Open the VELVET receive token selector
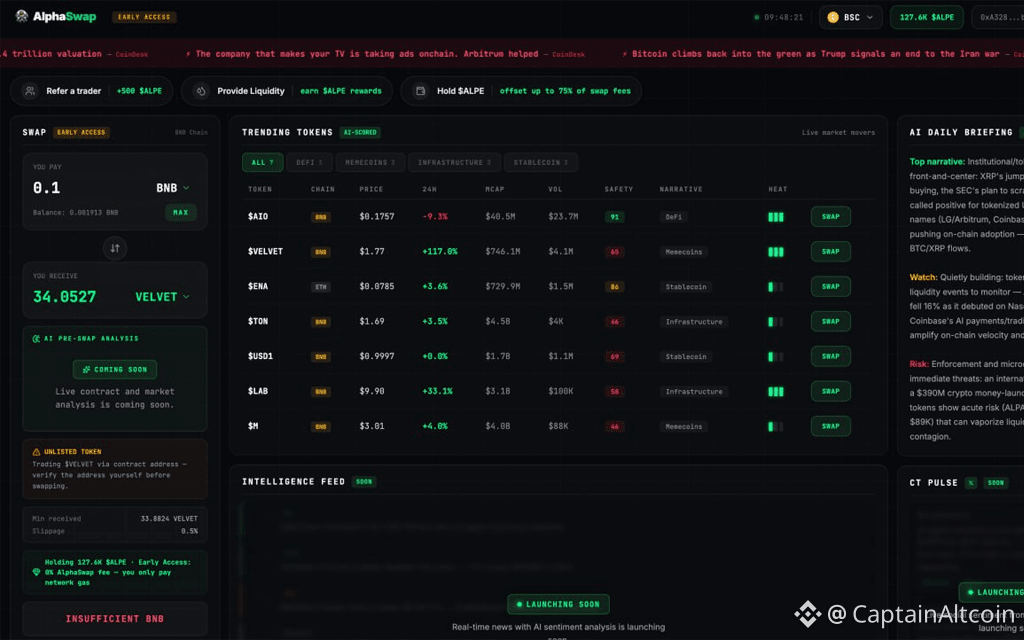 163,297
